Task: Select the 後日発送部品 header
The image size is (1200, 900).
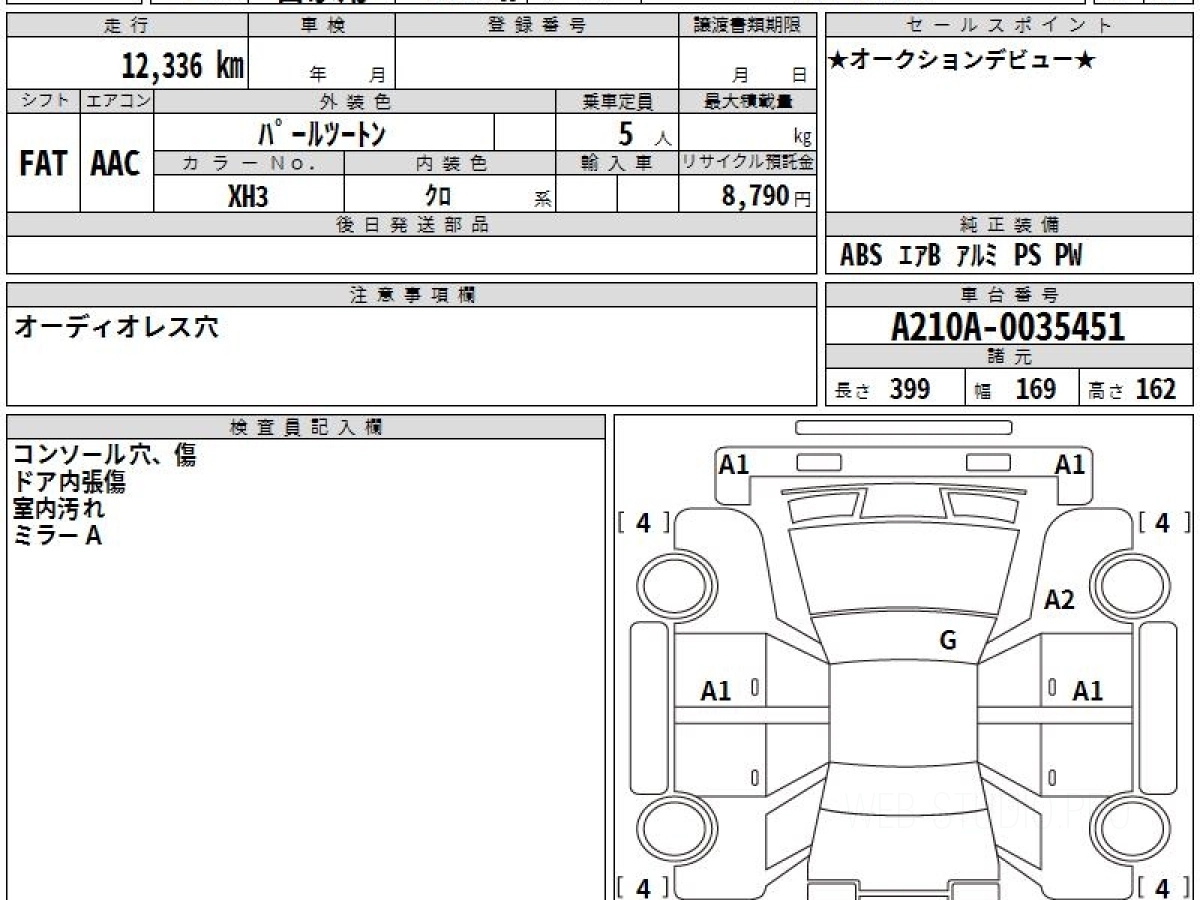Action: tap(412, 225)
